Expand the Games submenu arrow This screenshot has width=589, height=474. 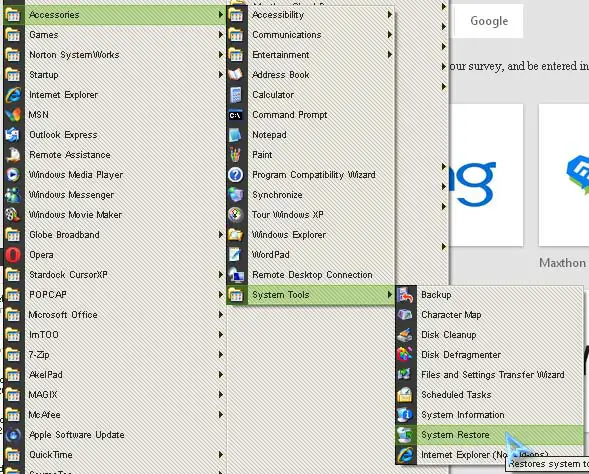[221, 35]
